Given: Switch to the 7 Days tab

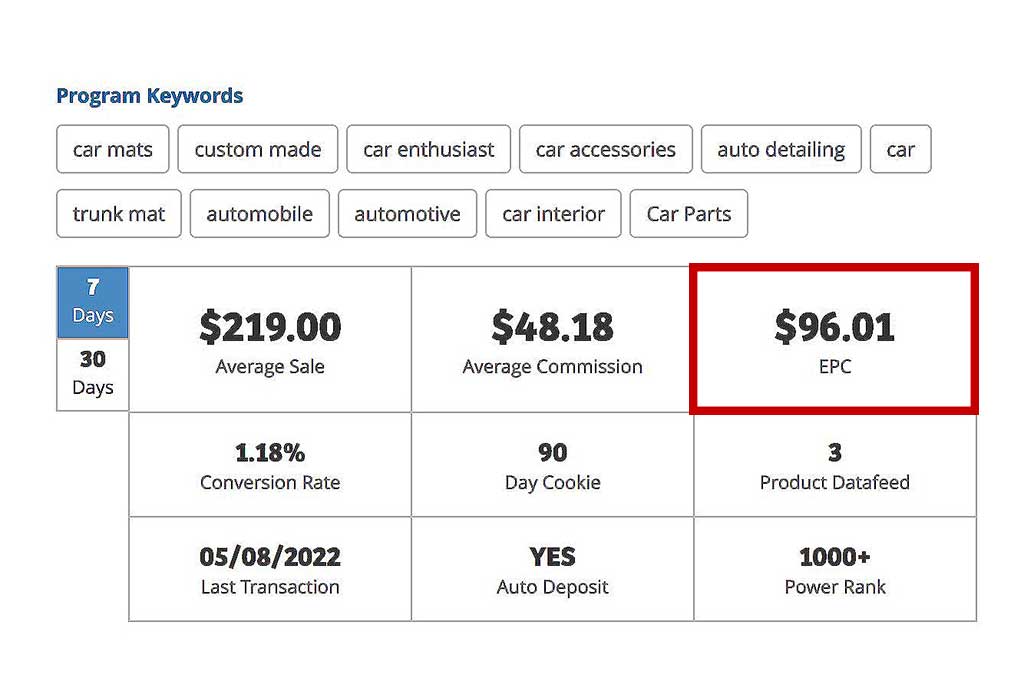Looking at the screenshot, I should coord(93,302).
